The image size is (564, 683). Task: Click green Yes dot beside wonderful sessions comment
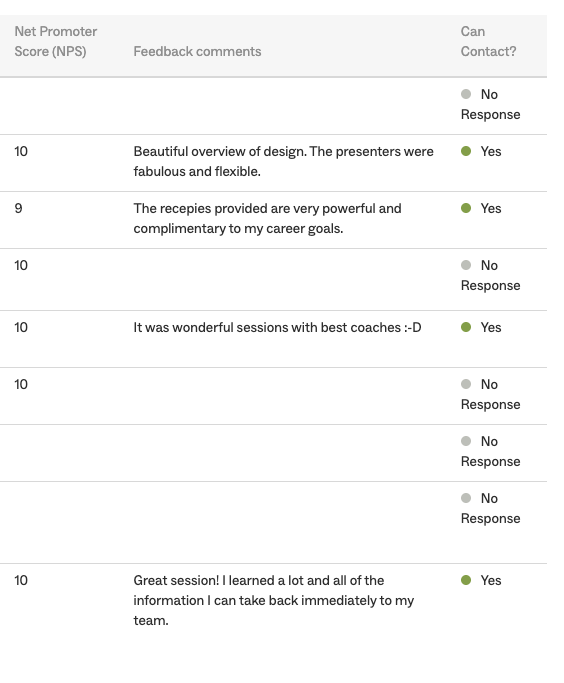(x=466, y=327)
